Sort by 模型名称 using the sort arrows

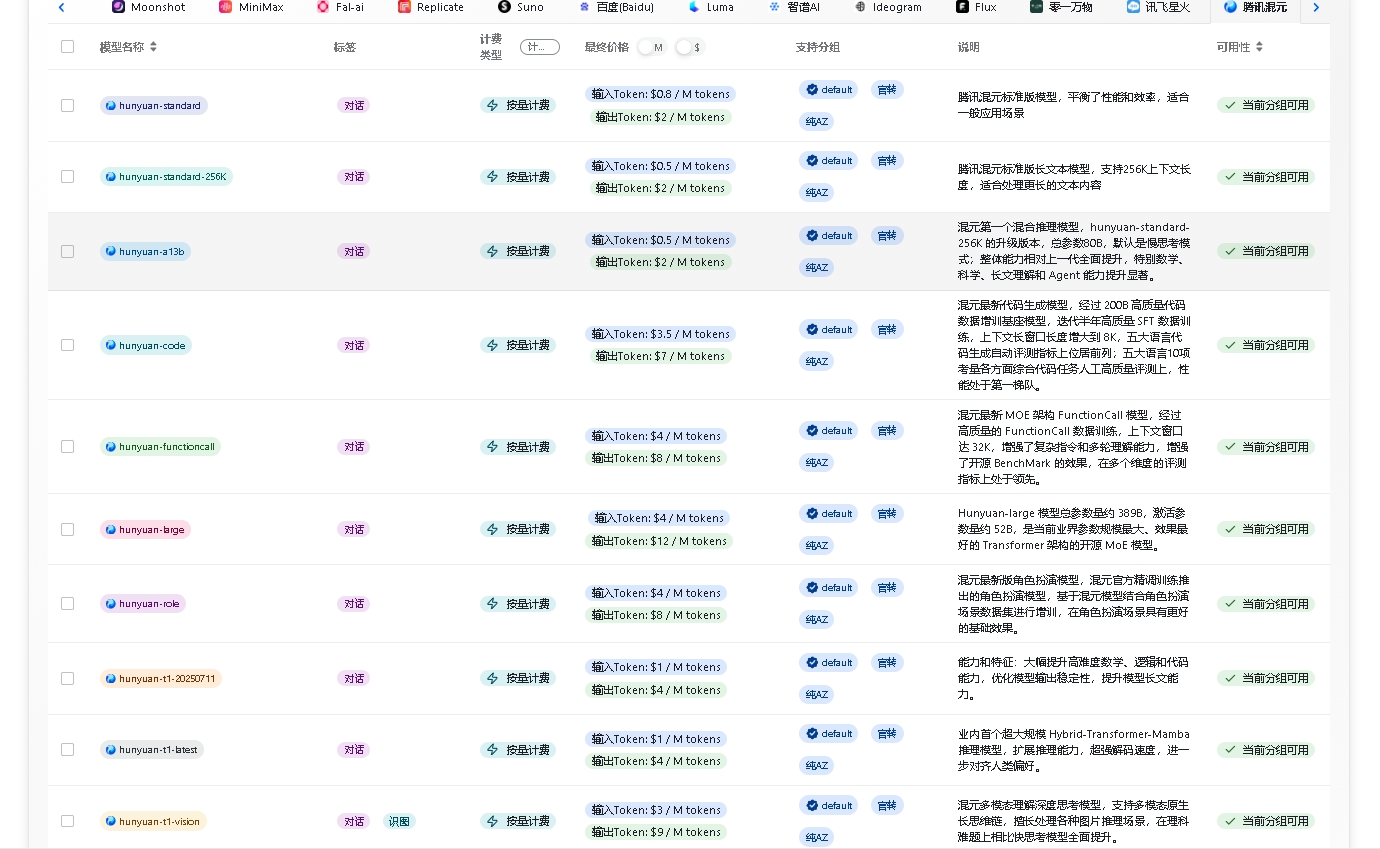[x=153, y=47]
